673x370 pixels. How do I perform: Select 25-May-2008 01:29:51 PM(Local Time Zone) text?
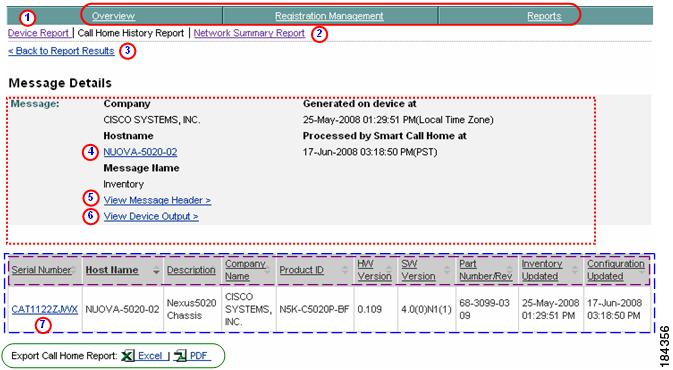(398, 120)
